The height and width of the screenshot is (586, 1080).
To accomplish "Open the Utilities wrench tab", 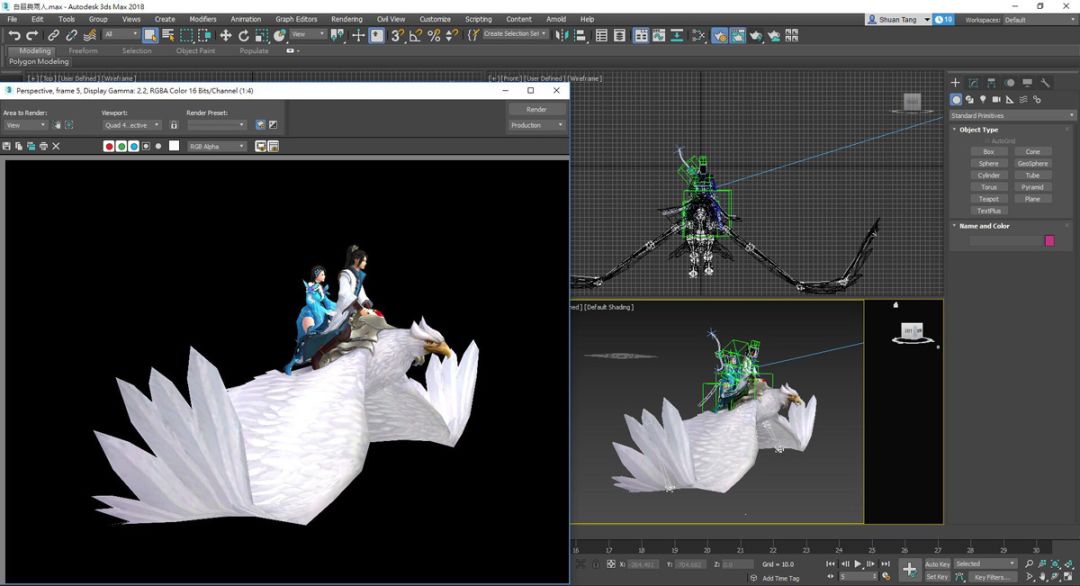I will coord(1045,83).
